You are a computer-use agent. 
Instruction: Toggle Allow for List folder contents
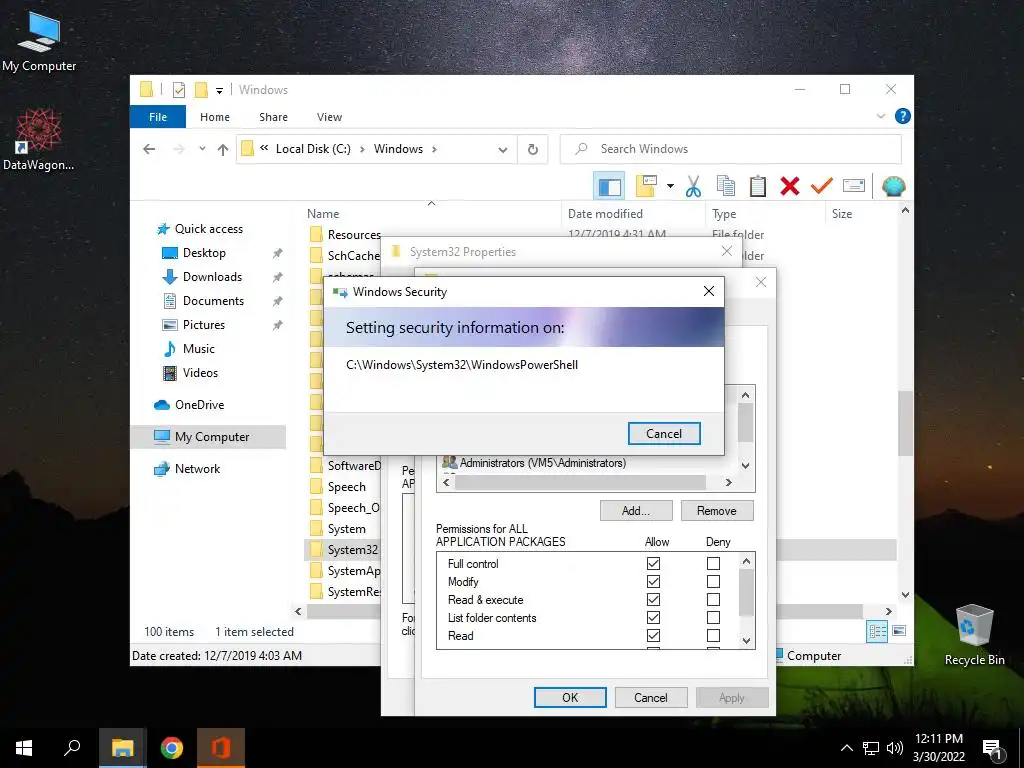(653, 617)
